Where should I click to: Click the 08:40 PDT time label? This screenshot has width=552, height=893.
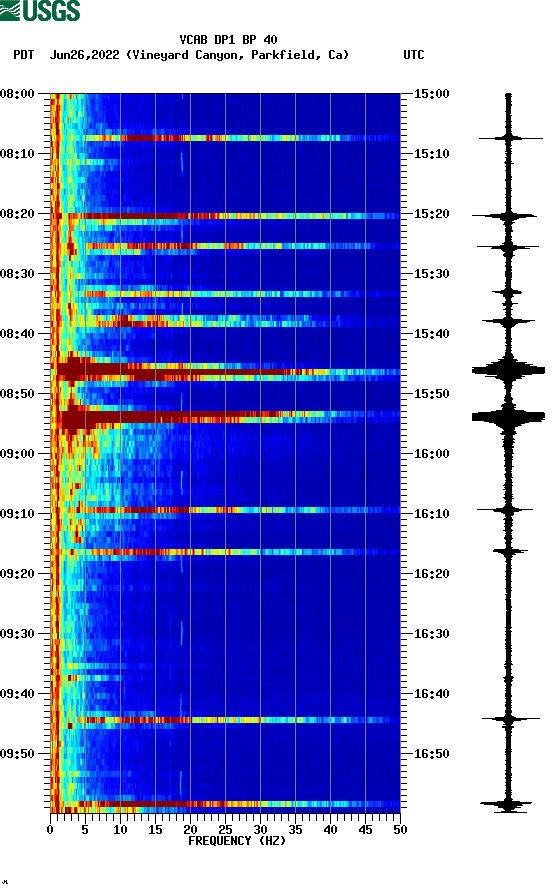(x=18, y=334)
